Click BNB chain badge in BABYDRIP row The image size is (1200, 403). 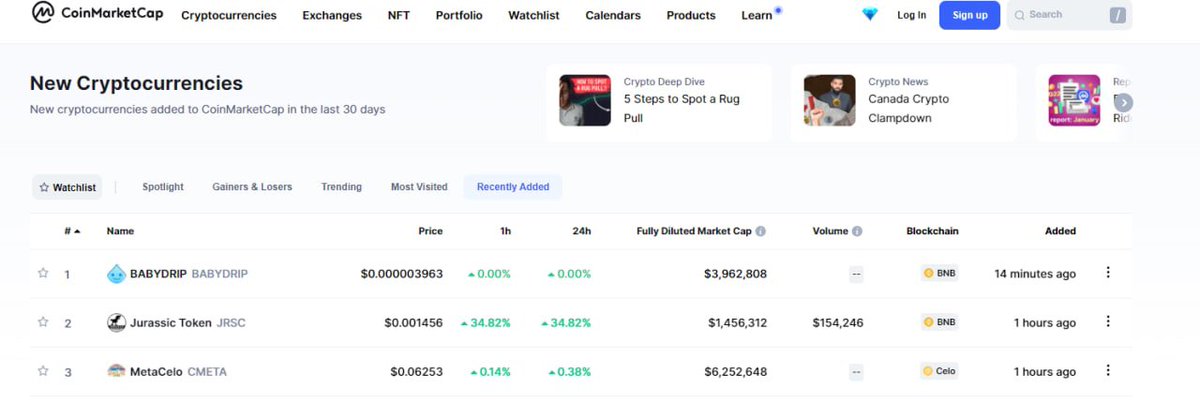point(939,273)
